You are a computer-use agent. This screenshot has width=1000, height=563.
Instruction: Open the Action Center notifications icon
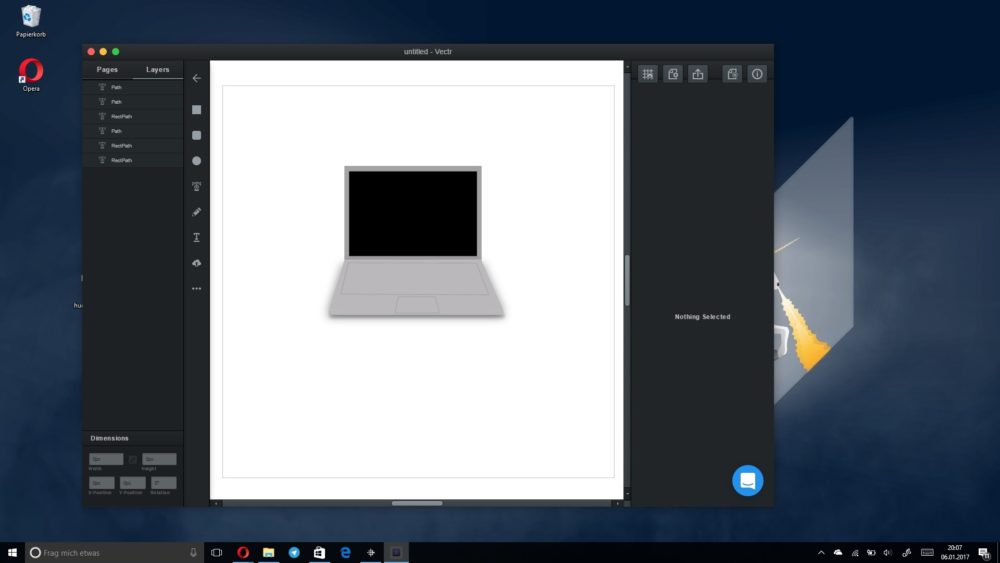[x=985, y=552]
